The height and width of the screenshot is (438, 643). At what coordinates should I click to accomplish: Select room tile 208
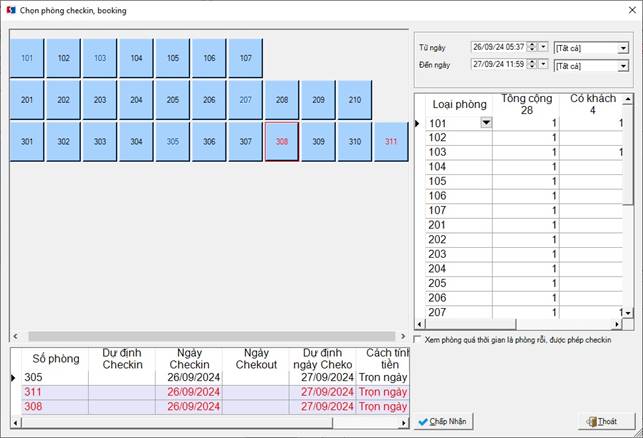click(x=282, y=100)
